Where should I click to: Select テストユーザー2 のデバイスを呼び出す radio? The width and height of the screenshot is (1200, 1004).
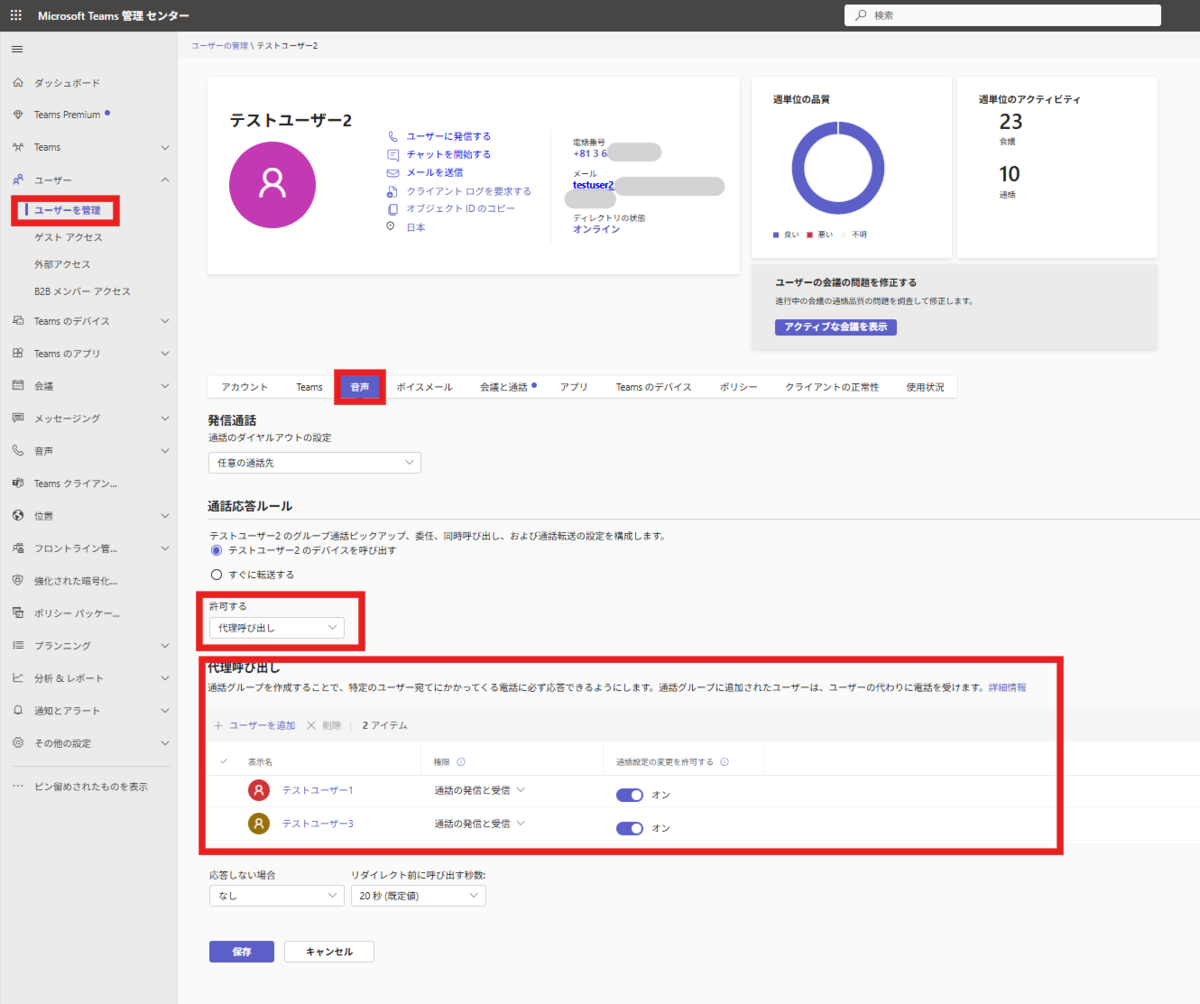(216, 551)
